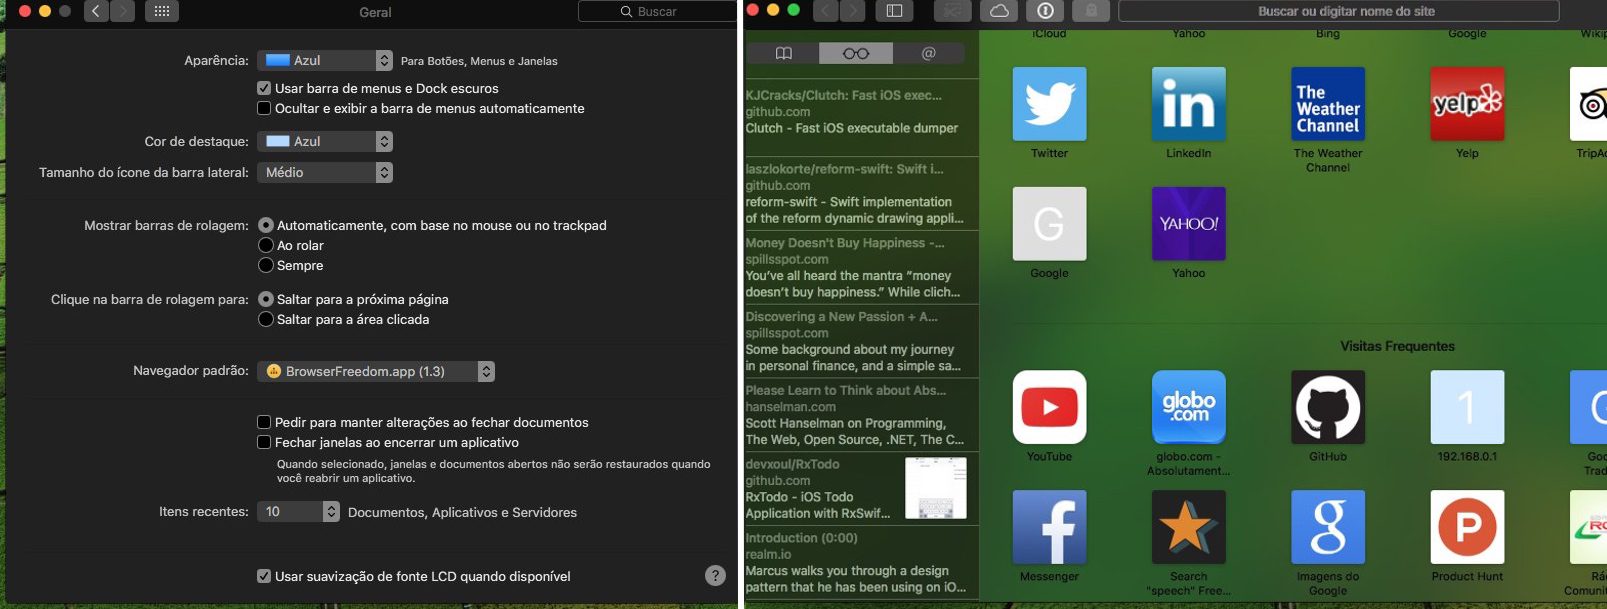The width and height of the screenshot is (1607, 609).
Task: Go forward in the Safari toolbar
Action: click(x=853, y=11)
